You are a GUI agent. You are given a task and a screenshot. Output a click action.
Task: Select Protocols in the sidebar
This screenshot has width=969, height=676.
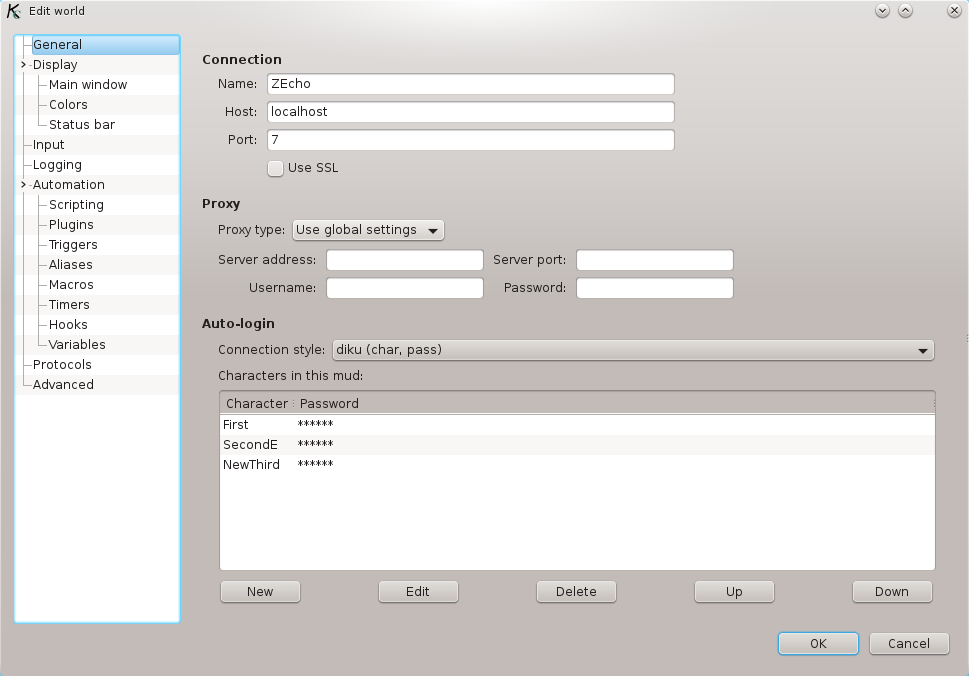(x=63, y=364)
